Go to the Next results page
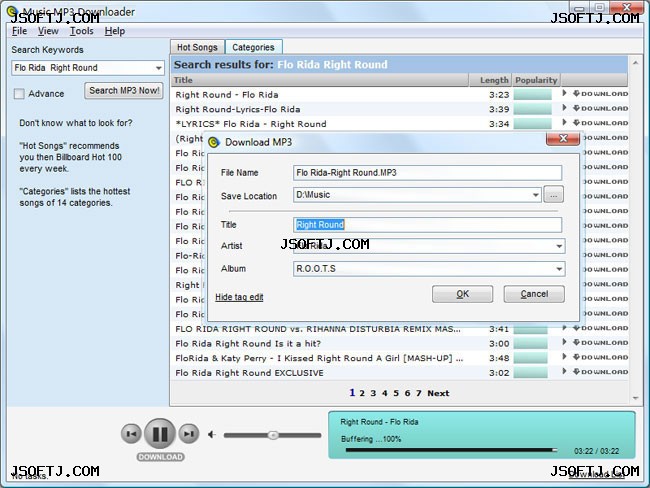650x488 pixels. [x=438, y=393]
